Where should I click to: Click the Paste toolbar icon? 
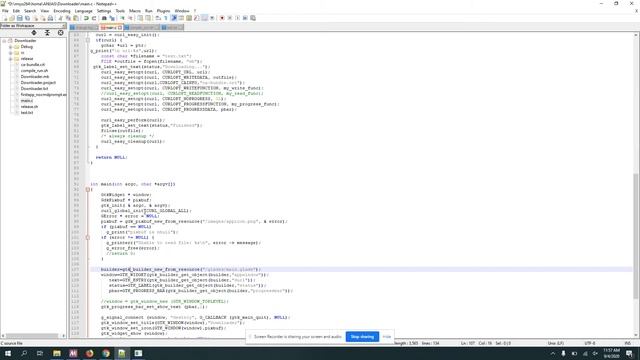pyautogui.click(x=76, y=18)
